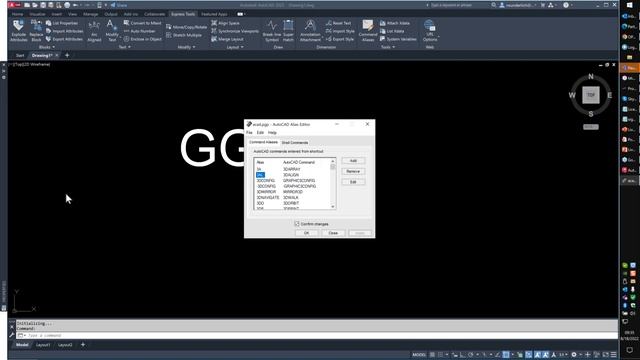Click the MODEL status bar button
Image resolution: width=640 pixels, height=360 pixels.
click(419, 355)
